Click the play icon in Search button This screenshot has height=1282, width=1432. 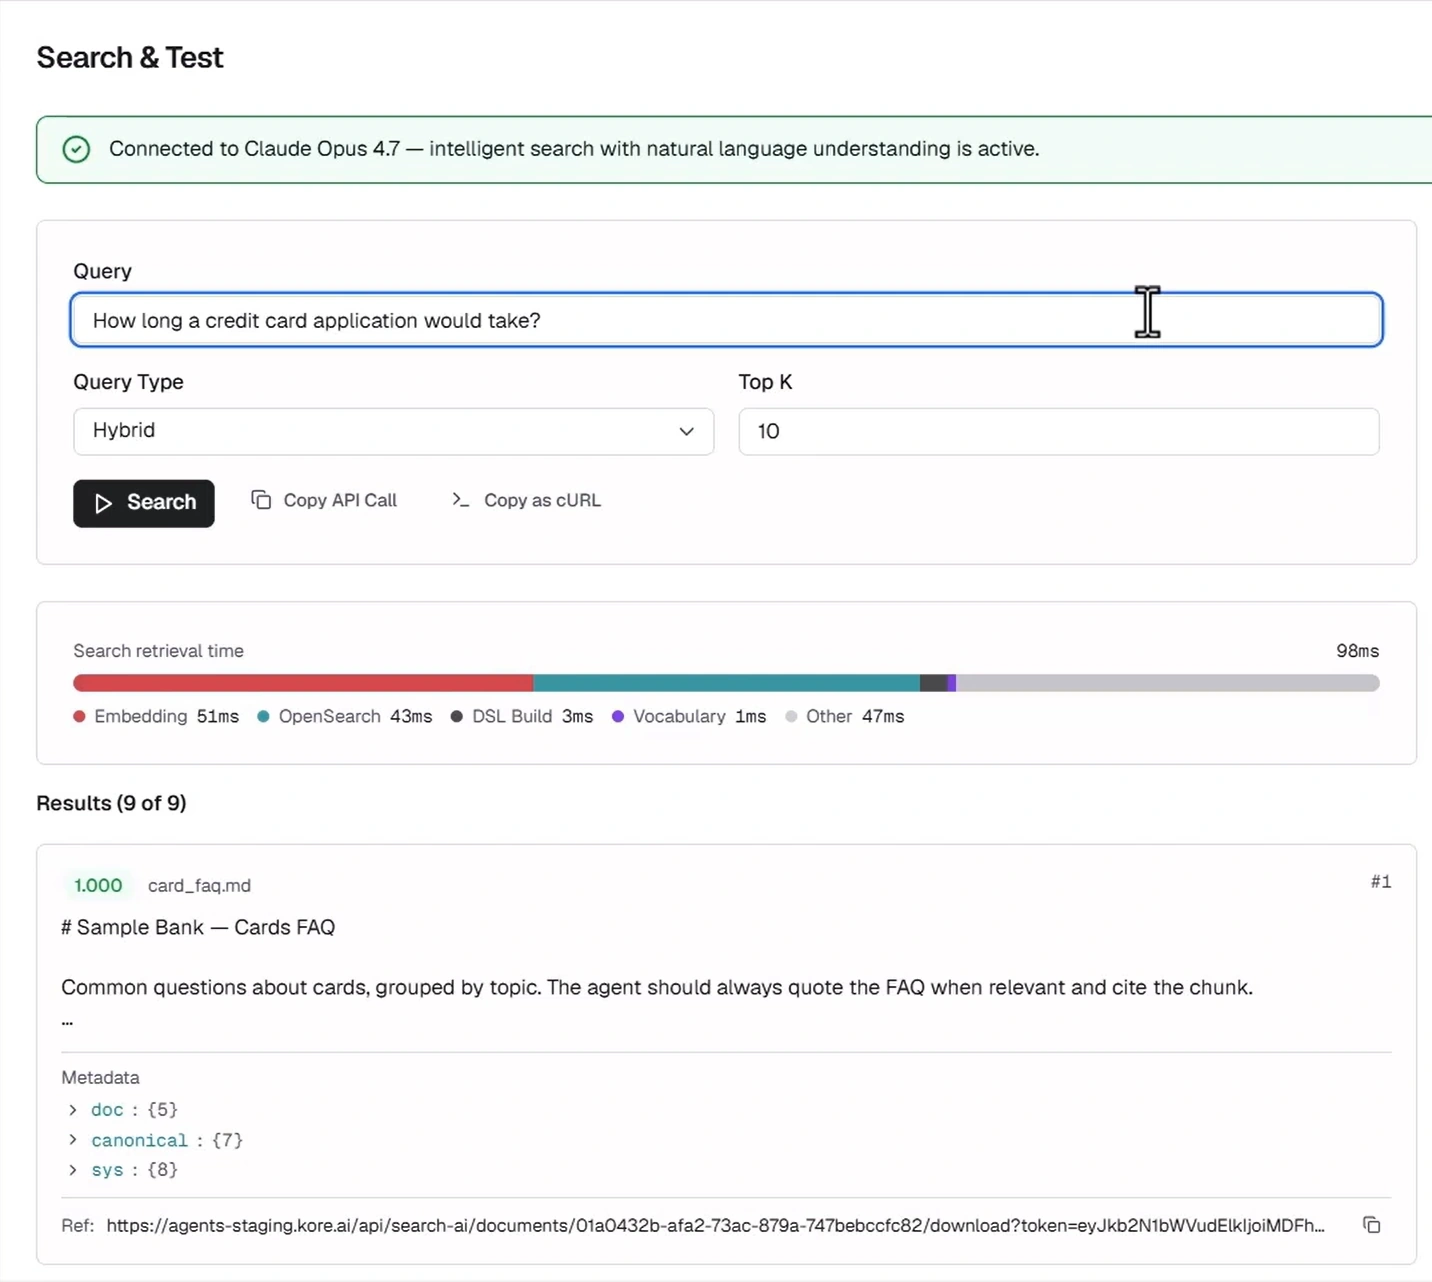point(103,503)
